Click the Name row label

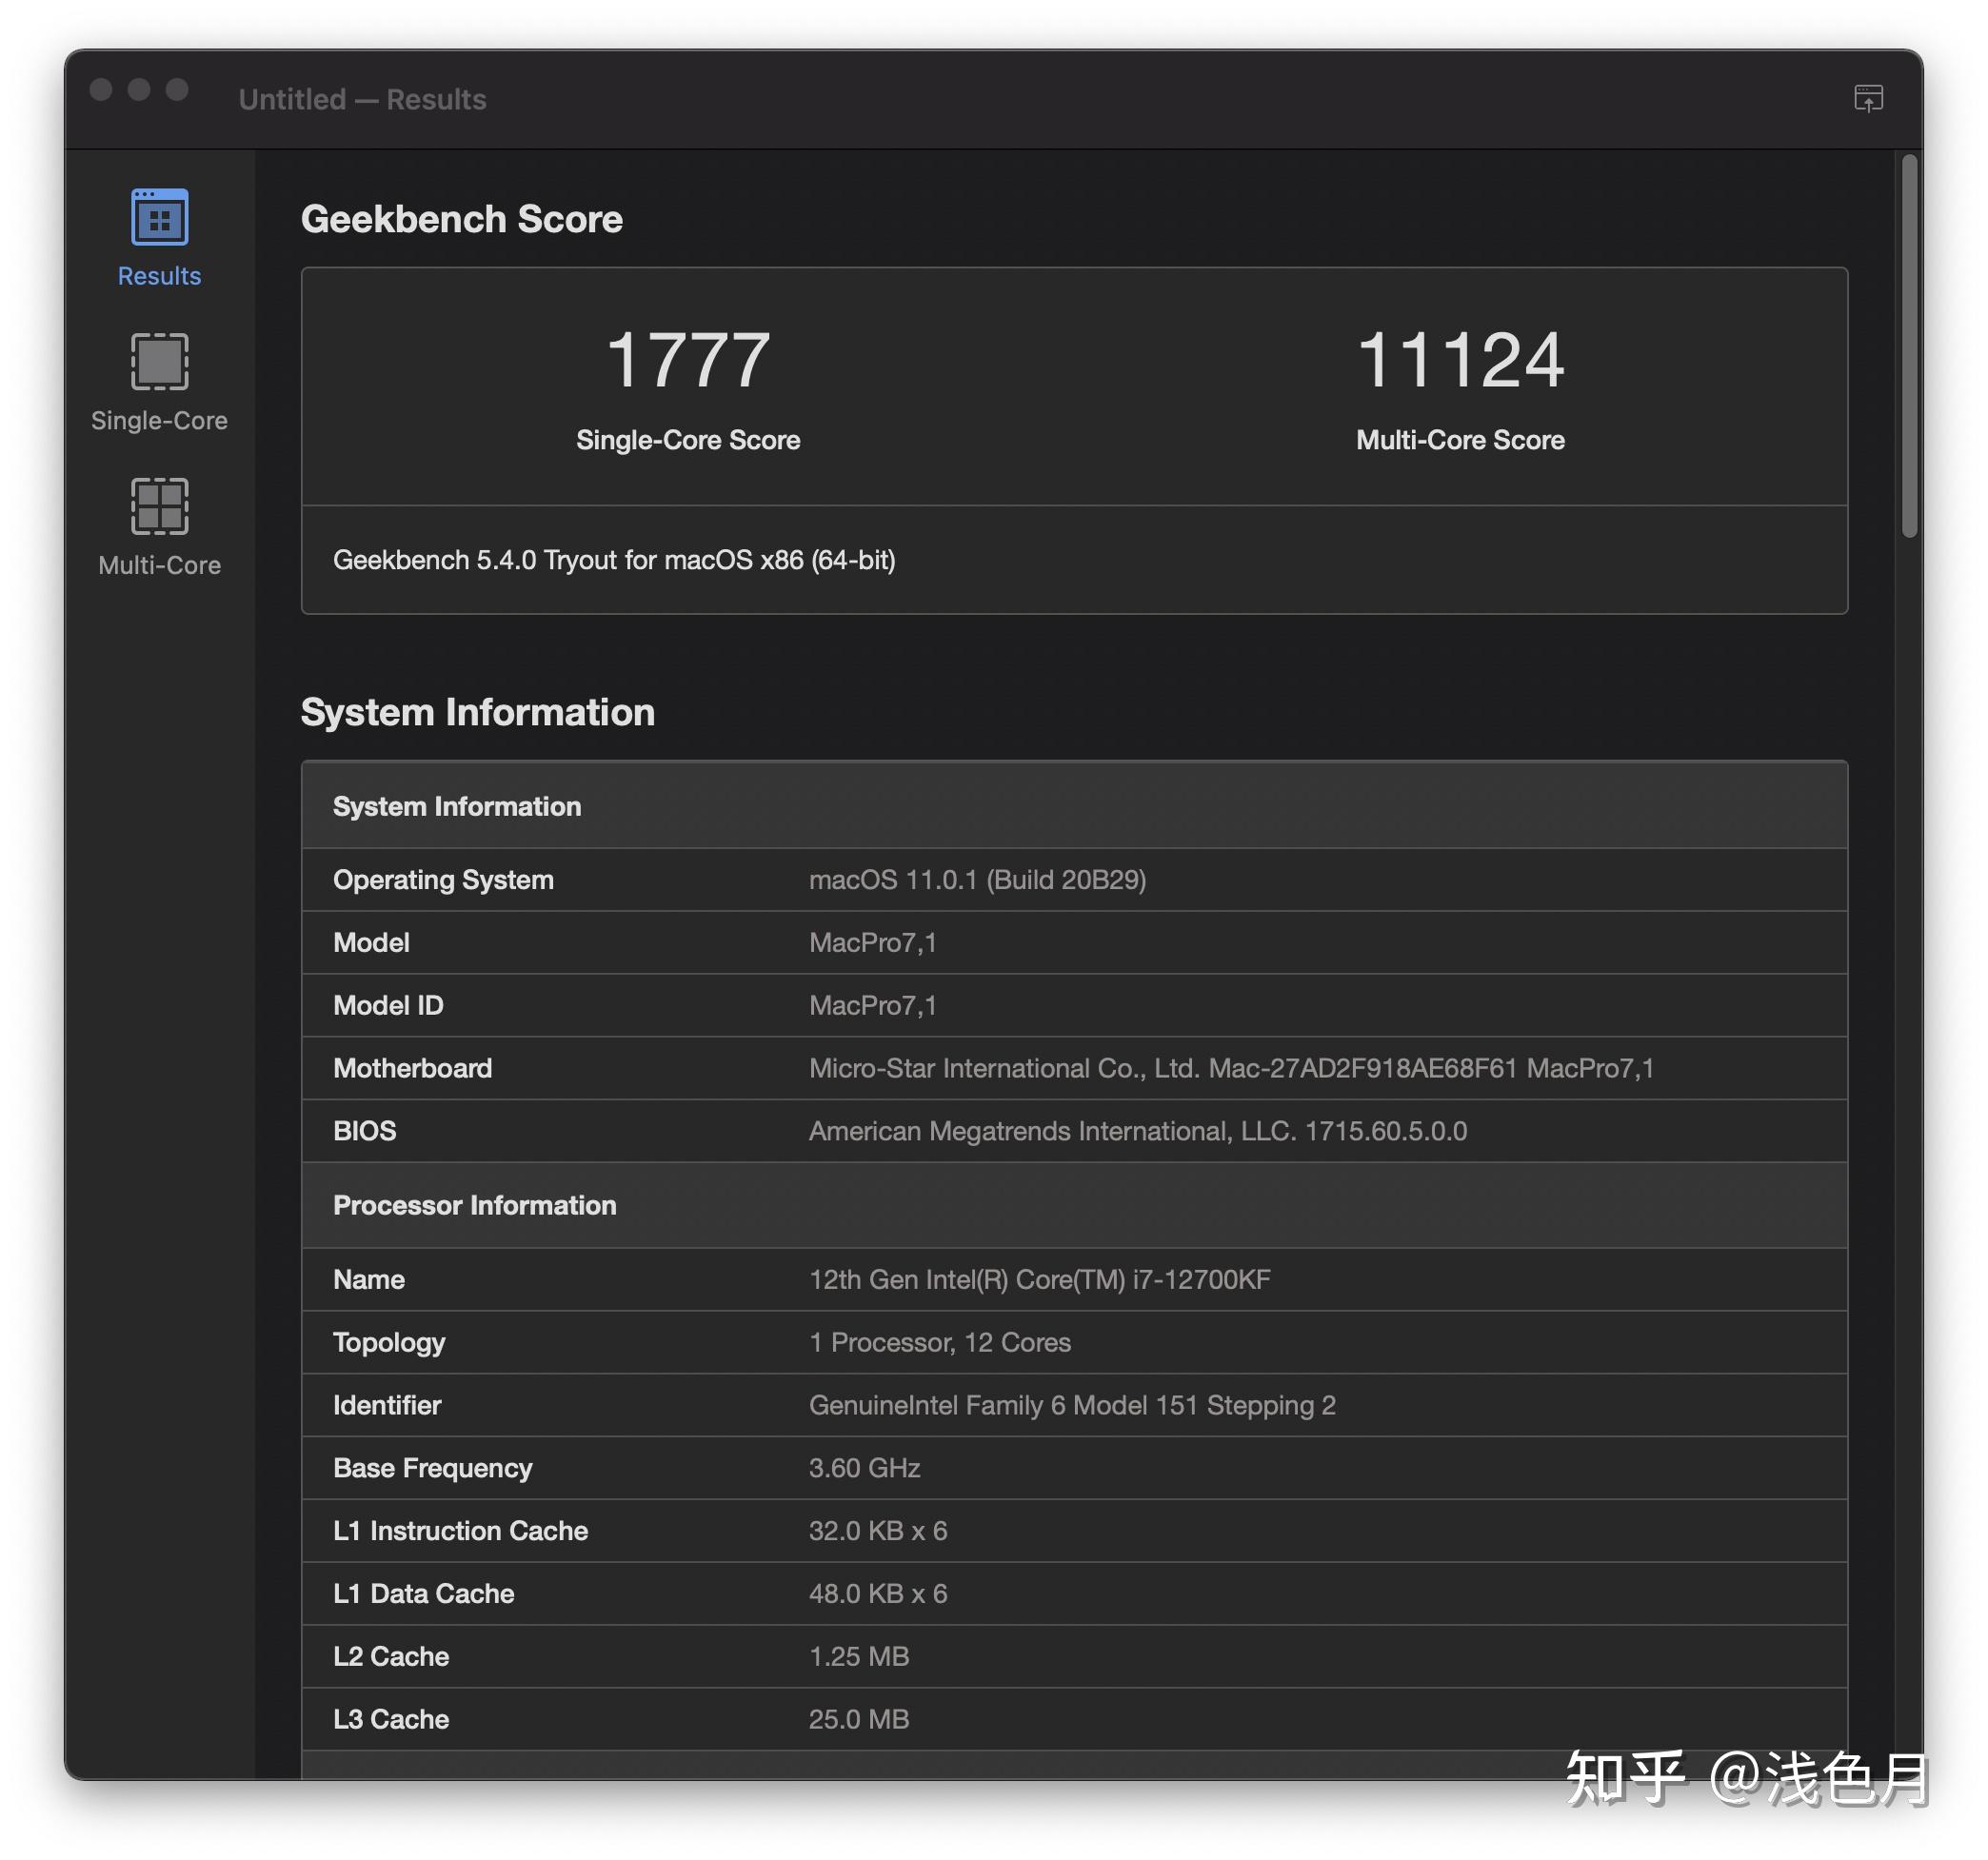click(x=368, y=1279)
